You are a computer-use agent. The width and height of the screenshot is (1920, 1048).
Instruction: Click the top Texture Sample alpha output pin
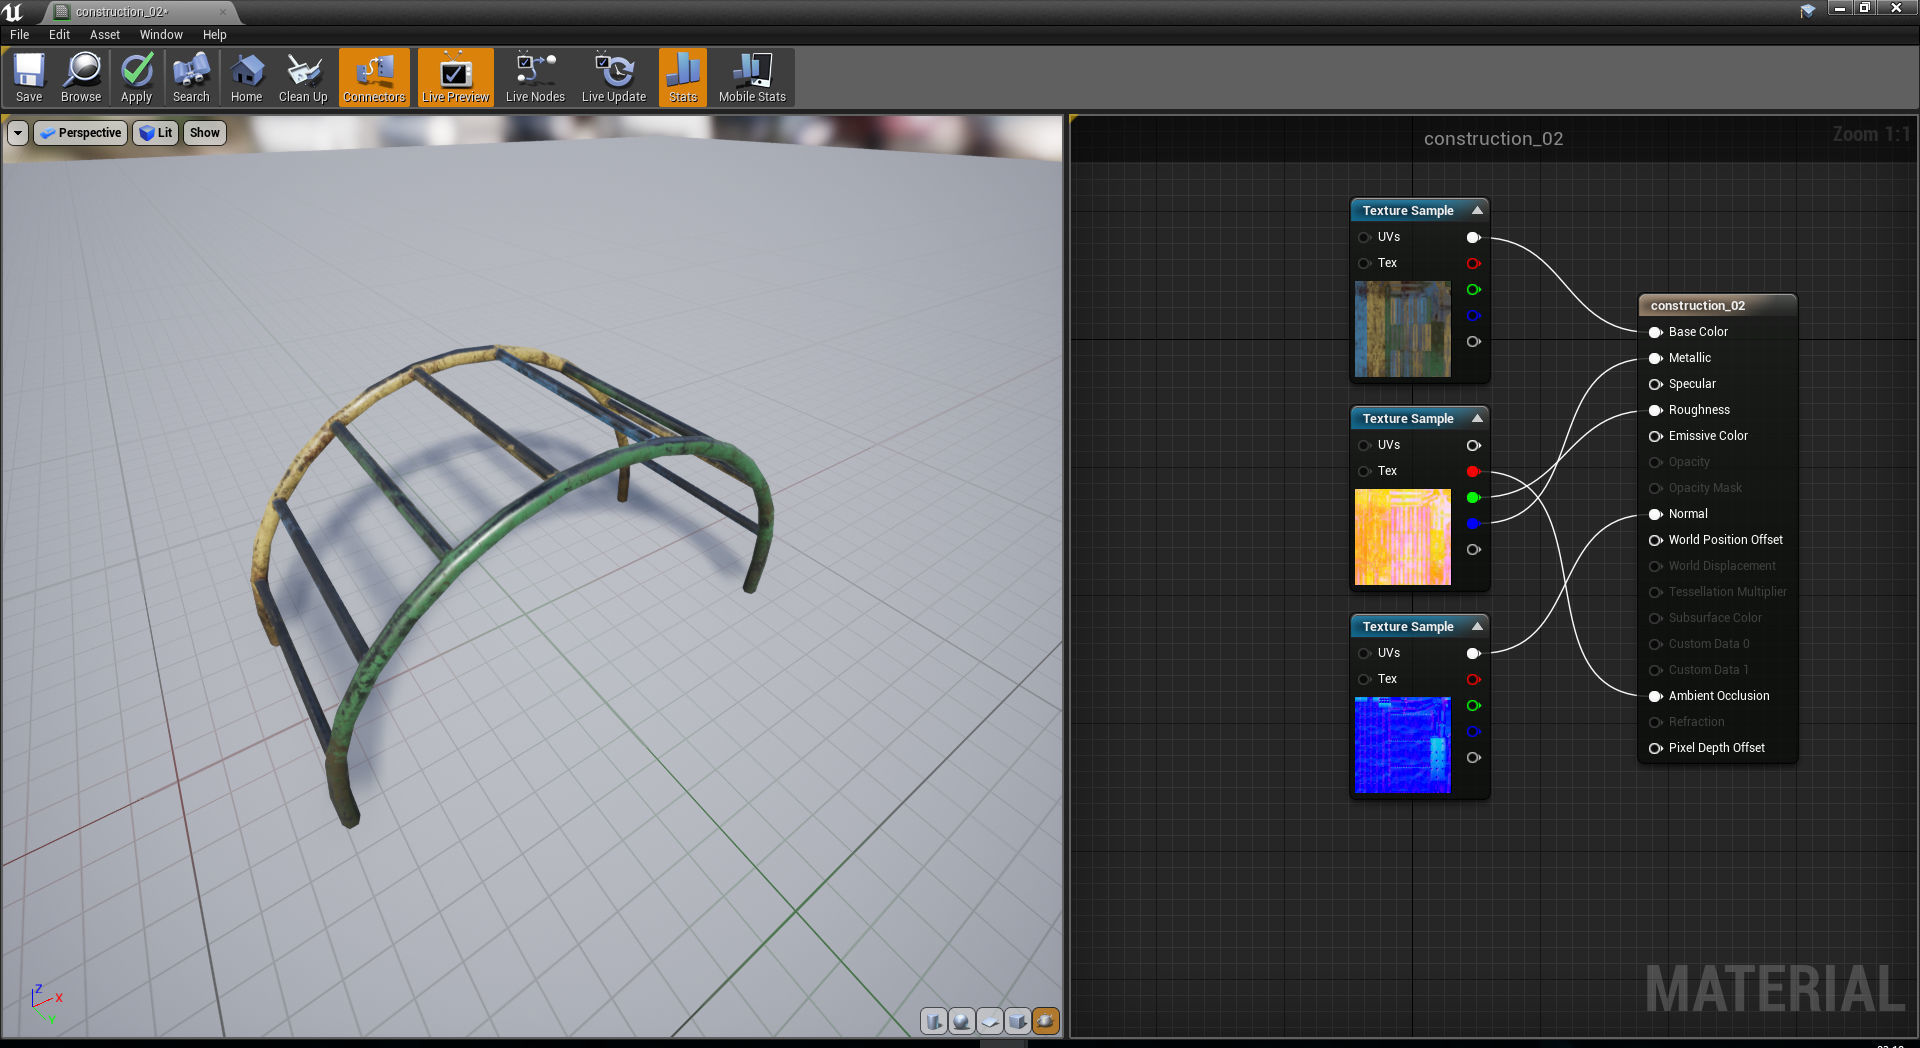tap(1473, 341)
